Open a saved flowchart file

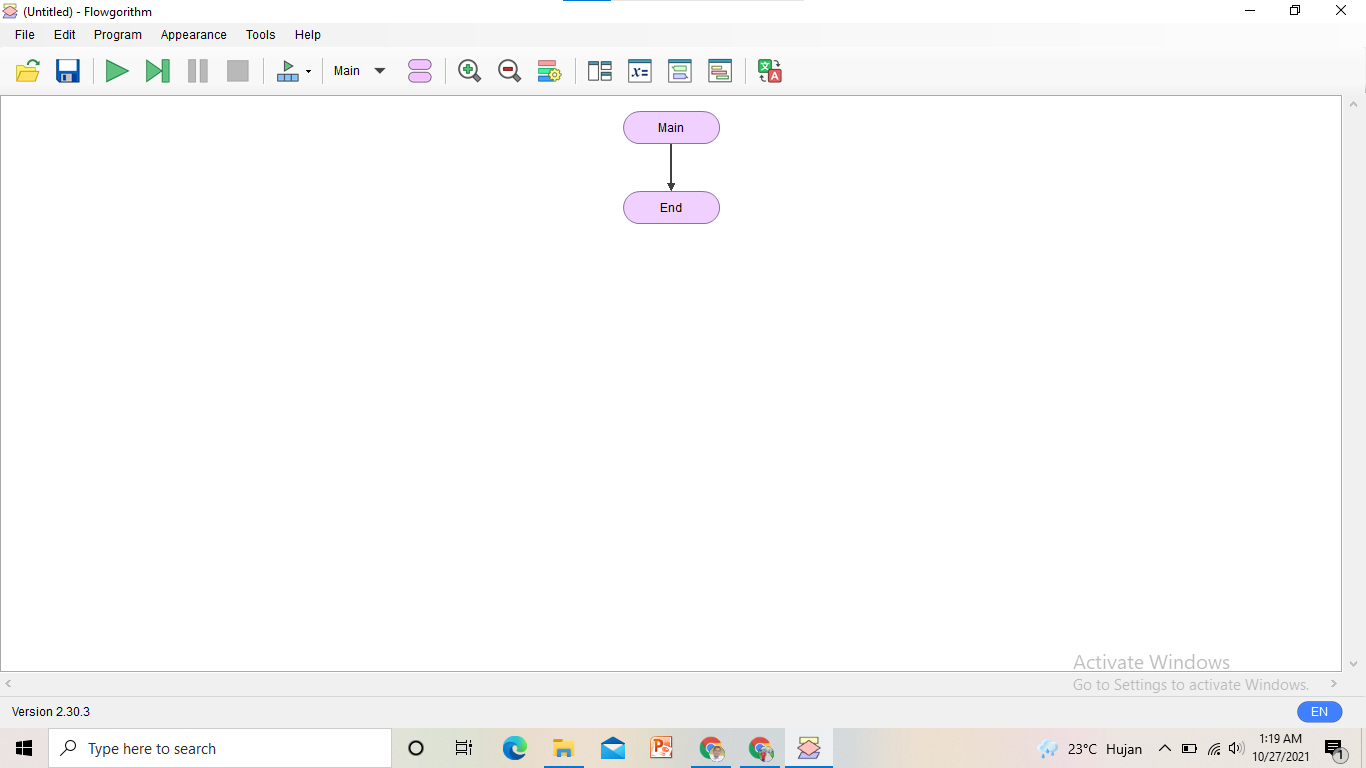point(27,70)
